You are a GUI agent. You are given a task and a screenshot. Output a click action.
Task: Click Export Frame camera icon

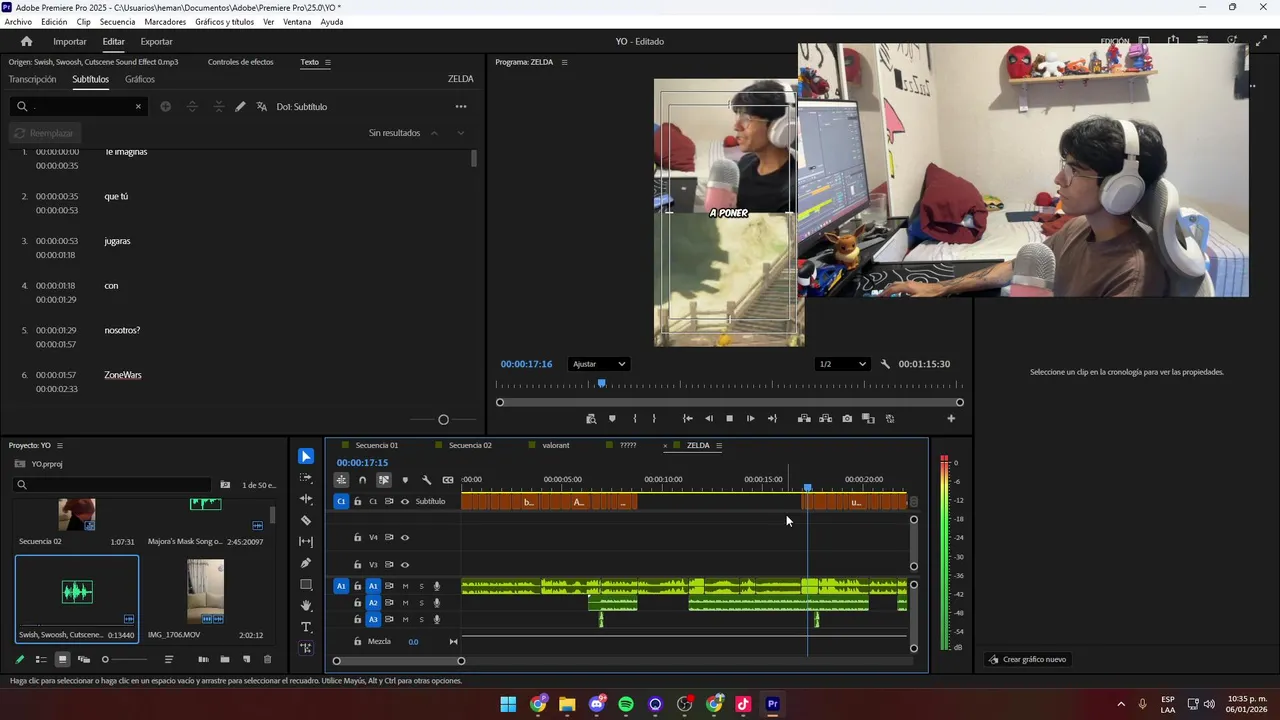coord(847,419)
